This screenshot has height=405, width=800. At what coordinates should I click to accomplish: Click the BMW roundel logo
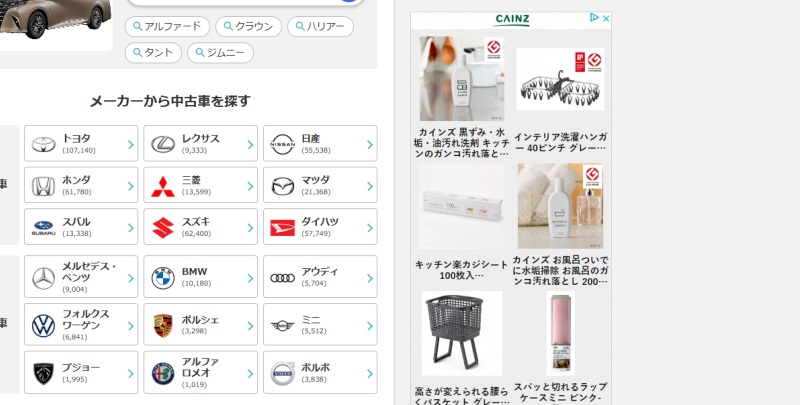tap(163, 278)
